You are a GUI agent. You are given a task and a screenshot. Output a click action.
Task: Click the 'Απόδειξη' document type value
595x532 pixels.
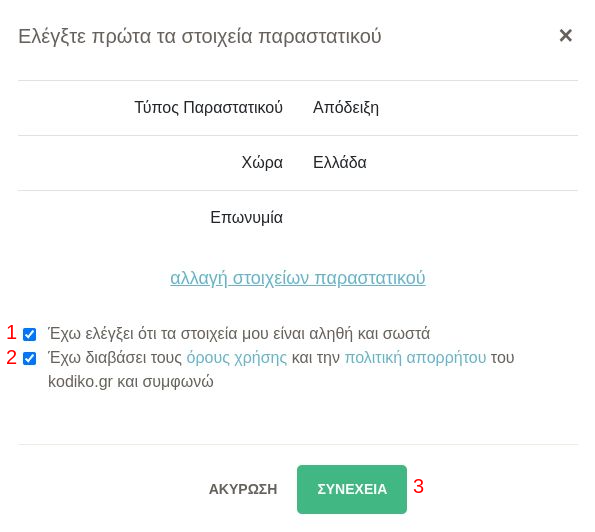click(346, 107)
